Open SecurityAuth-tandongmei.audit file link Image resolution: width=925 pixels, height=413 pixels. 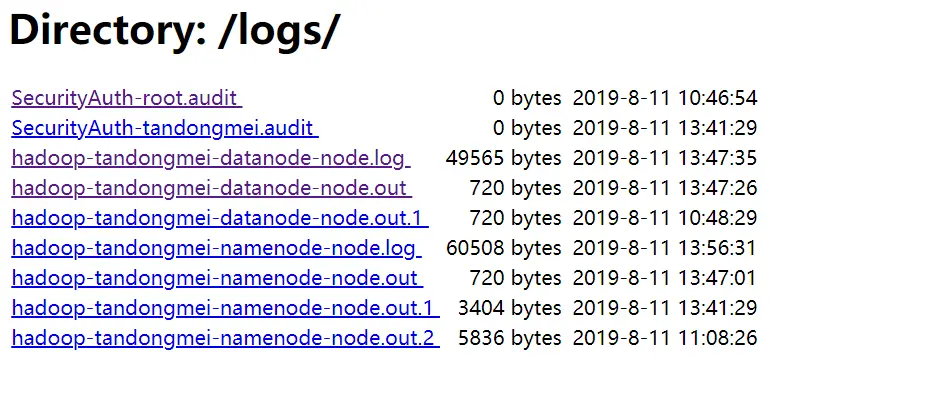(164, 128)
